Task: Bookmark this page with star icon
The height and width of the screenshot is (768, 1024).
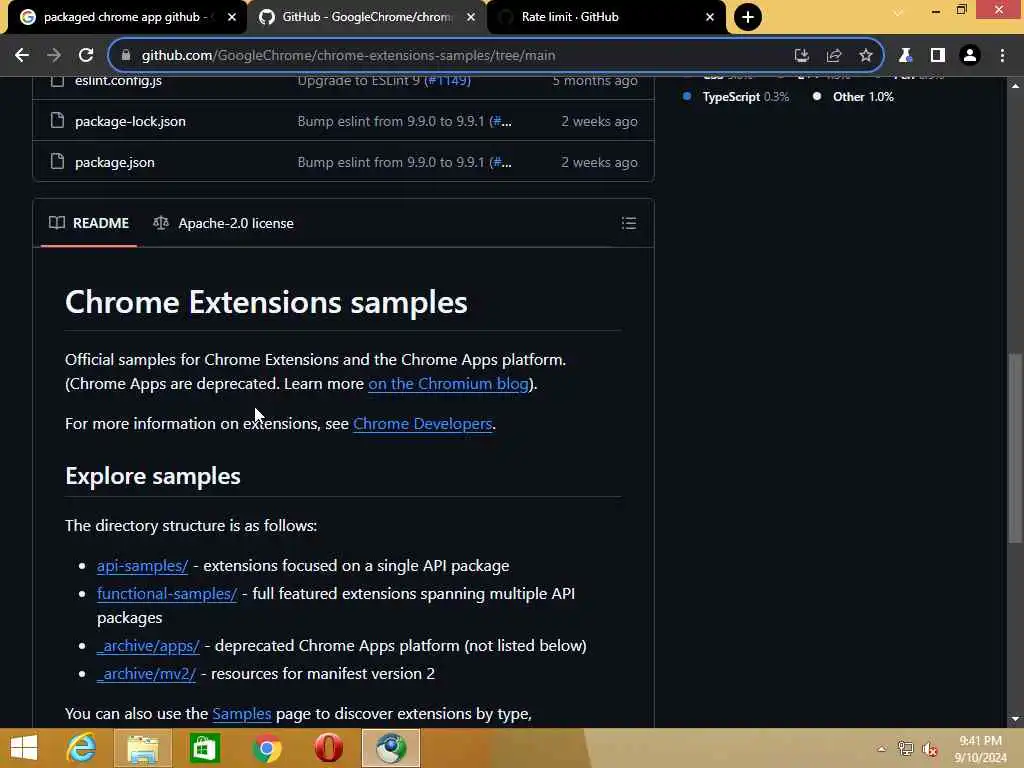Action: click(x=866, y=56)
